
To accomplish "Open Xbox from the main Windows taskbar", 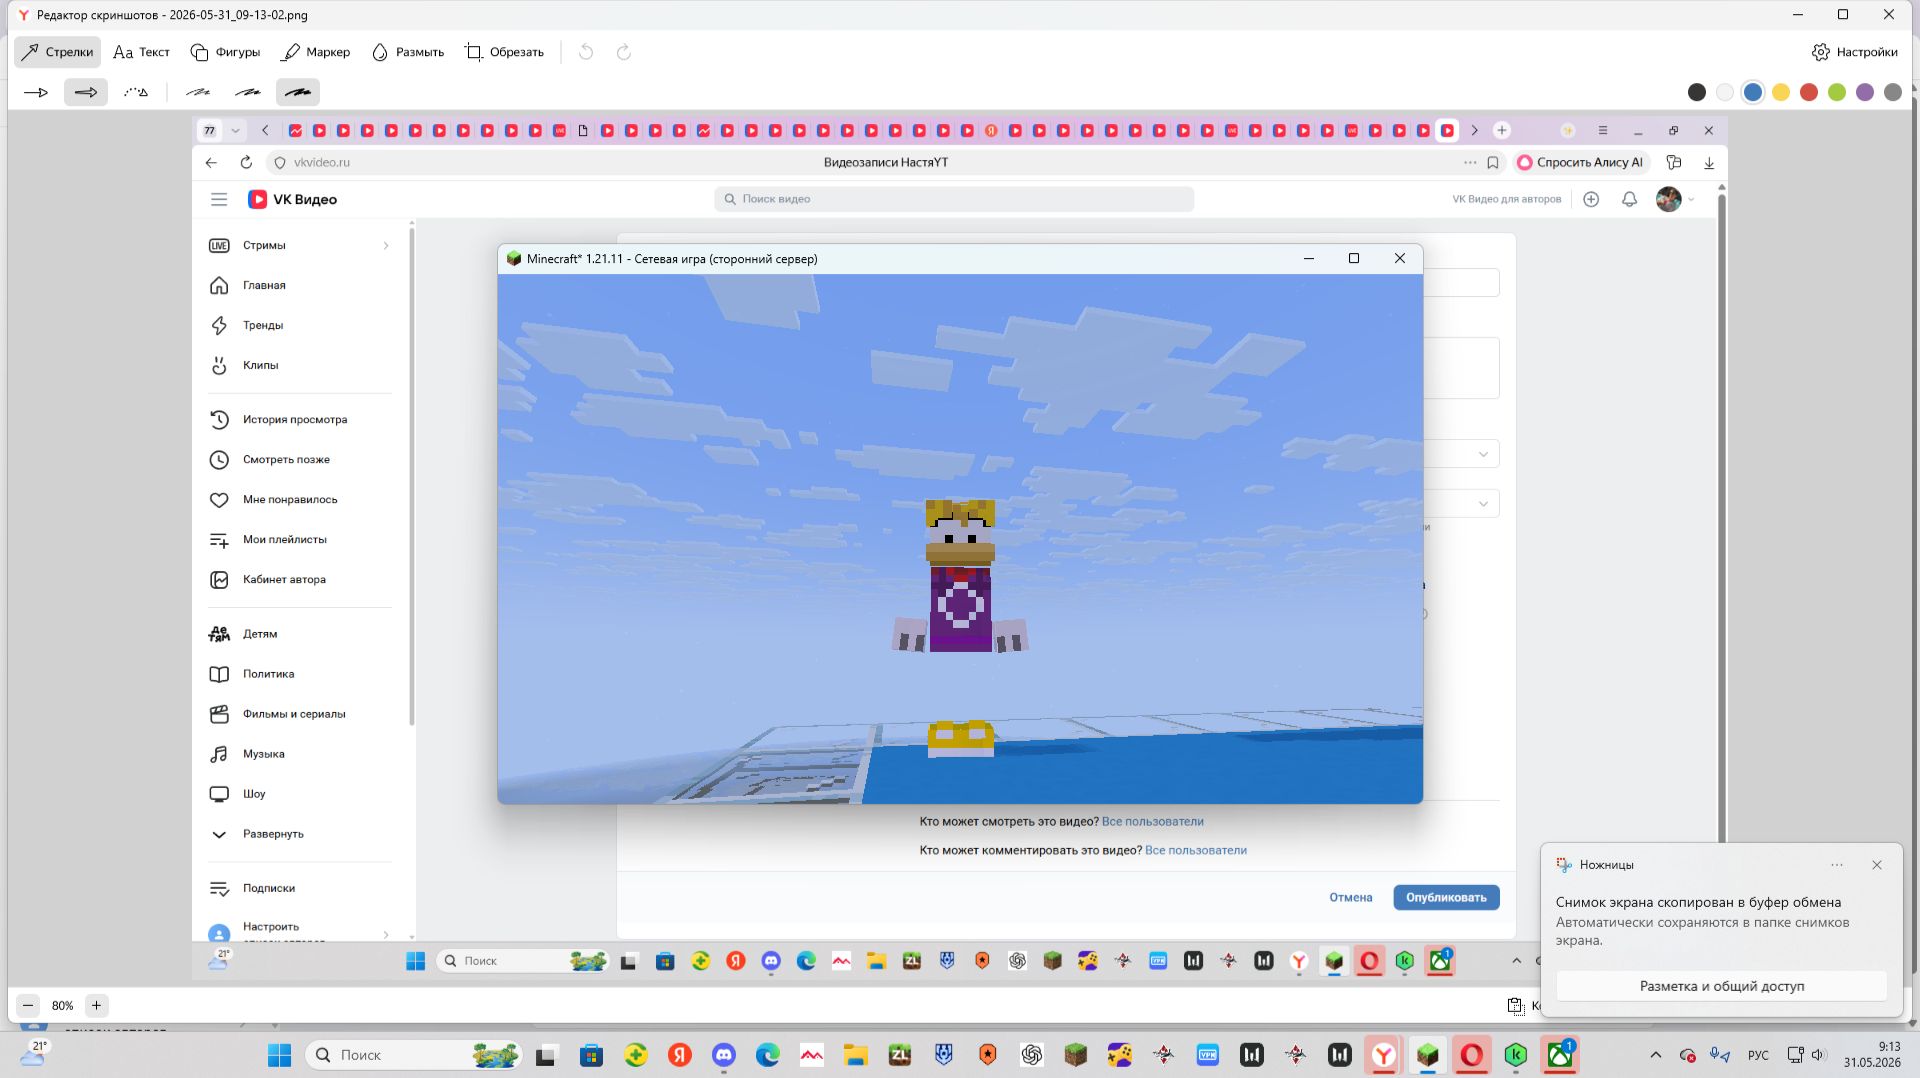I will click(1560, 1055).
